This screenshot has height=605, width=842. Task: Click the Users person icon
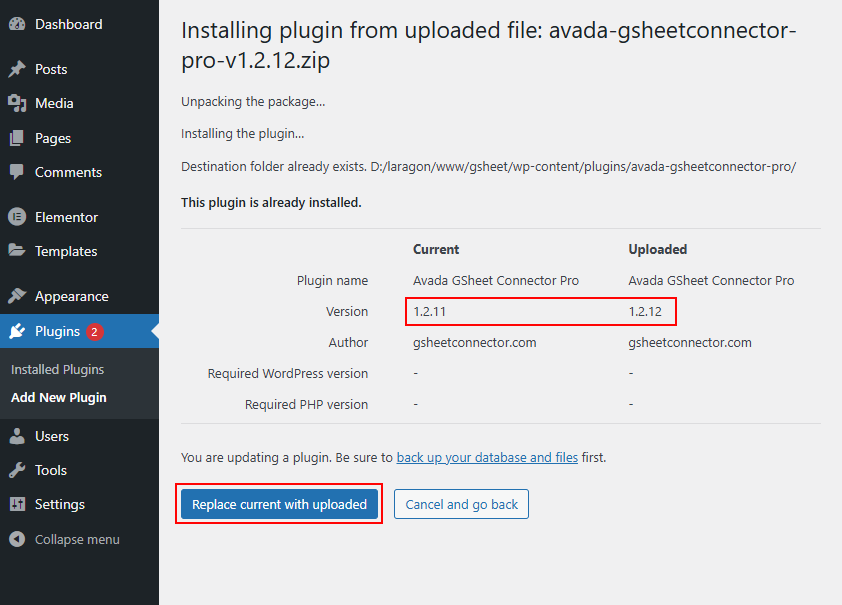pyautogui.click(x=16, y=436)
